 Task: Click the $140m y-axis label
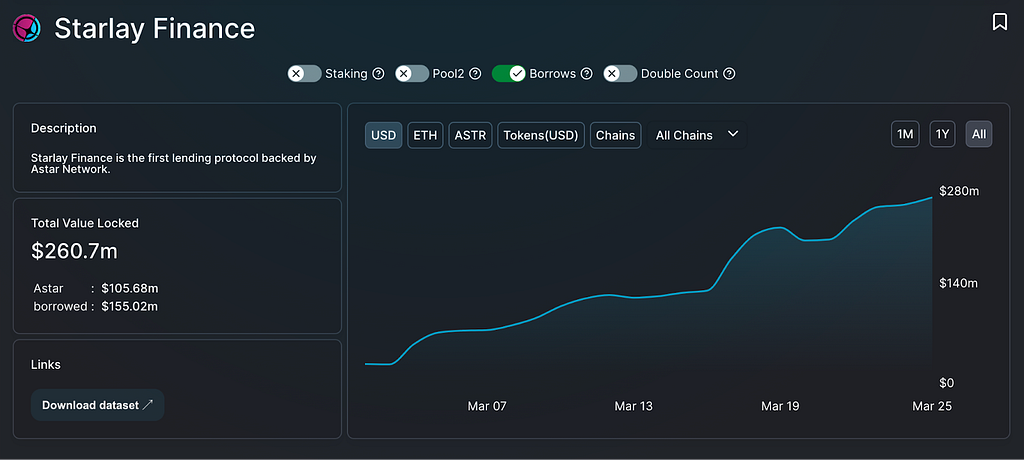(958, 284)
